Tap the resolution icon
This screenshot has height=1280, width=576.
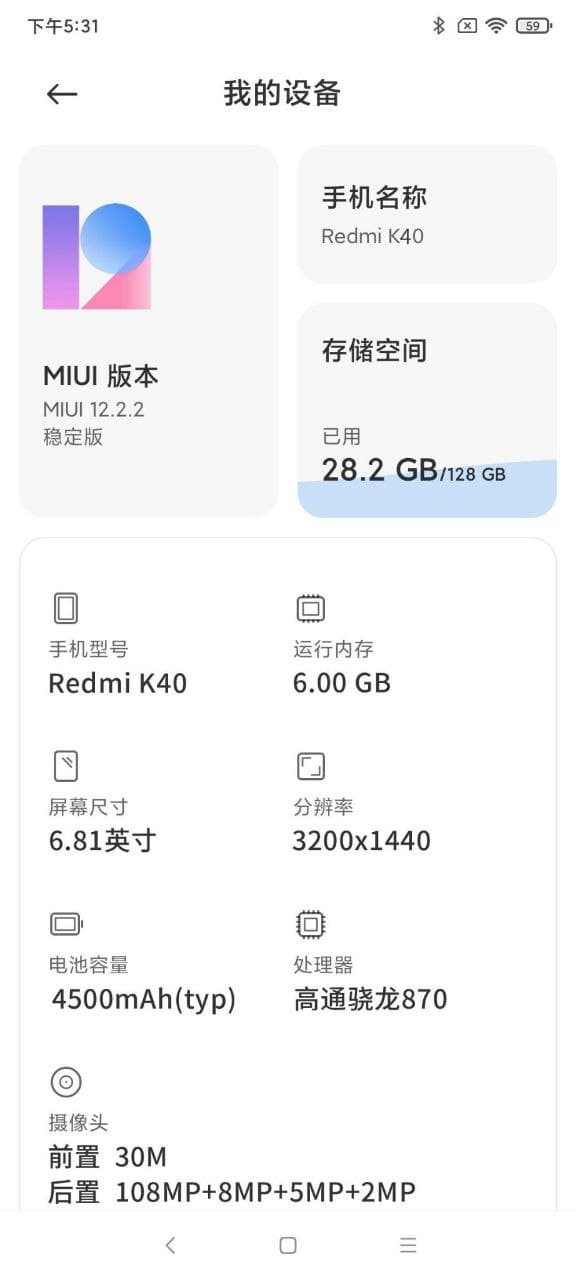tap(311, 767)
